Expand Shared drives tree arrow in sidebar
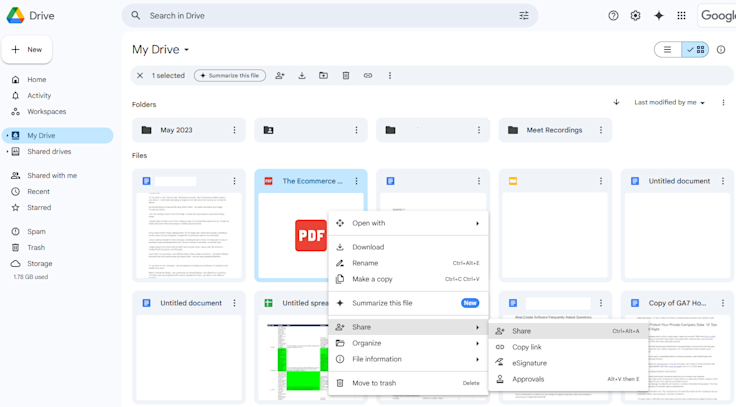The width and height of the screenshot is (736, 407). click(7, 152)
